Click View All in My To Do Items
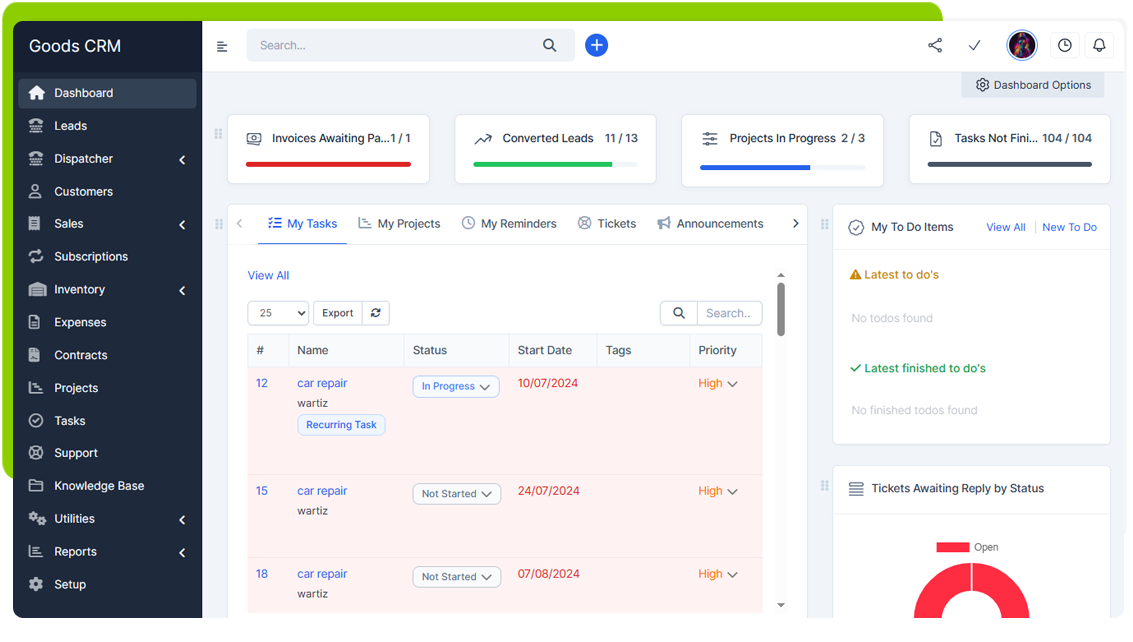The height and width of the screenshot is (642, 1133). pyautogui.click(x=1006, y=228)
